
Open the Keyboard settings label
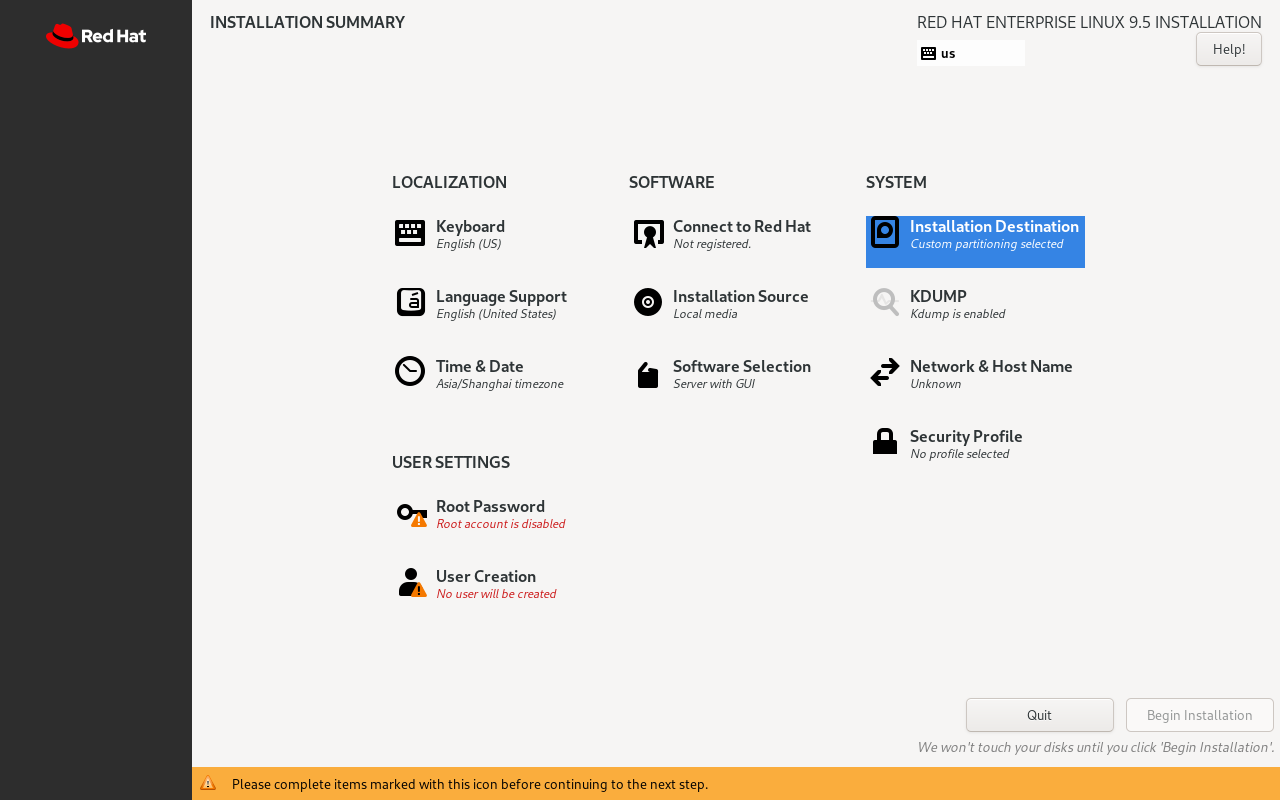470,226
